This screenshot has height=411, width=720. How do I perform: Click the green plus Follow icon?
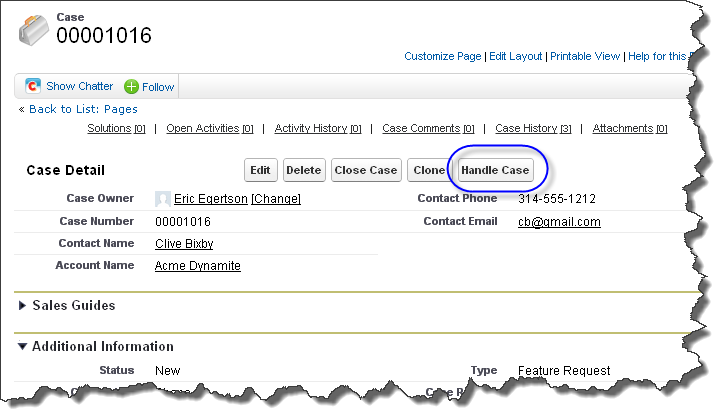tap(131, 86)
